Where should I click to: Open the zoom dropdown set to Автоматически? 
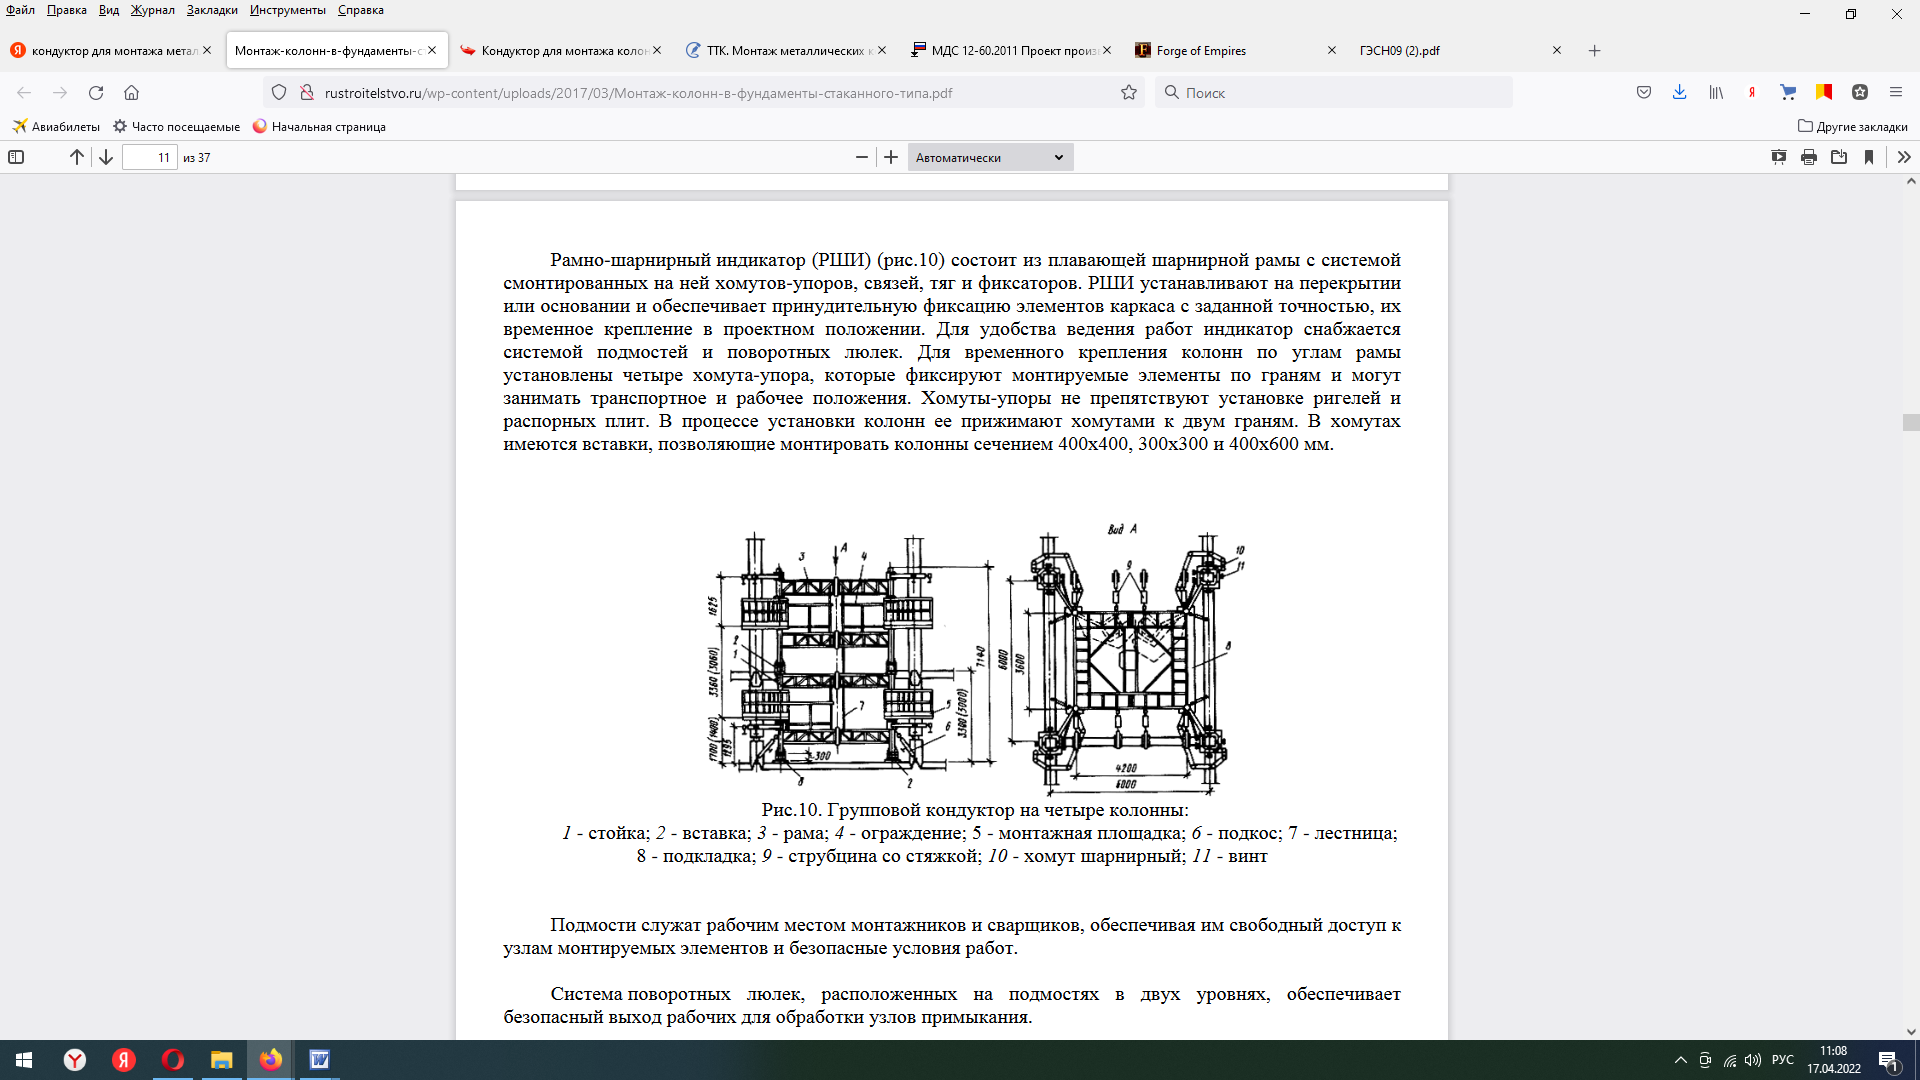point(990,157)
